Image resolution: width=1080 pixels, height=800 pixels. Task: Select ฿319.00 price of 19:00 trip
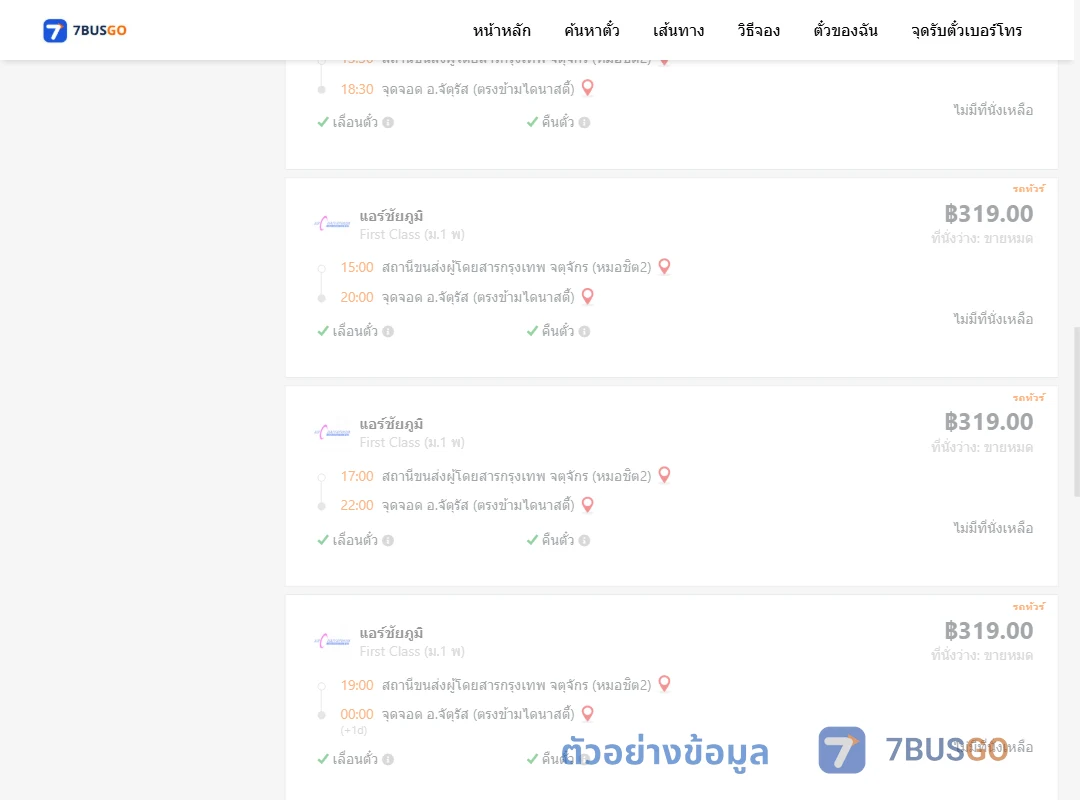click(x=988, y=630)
